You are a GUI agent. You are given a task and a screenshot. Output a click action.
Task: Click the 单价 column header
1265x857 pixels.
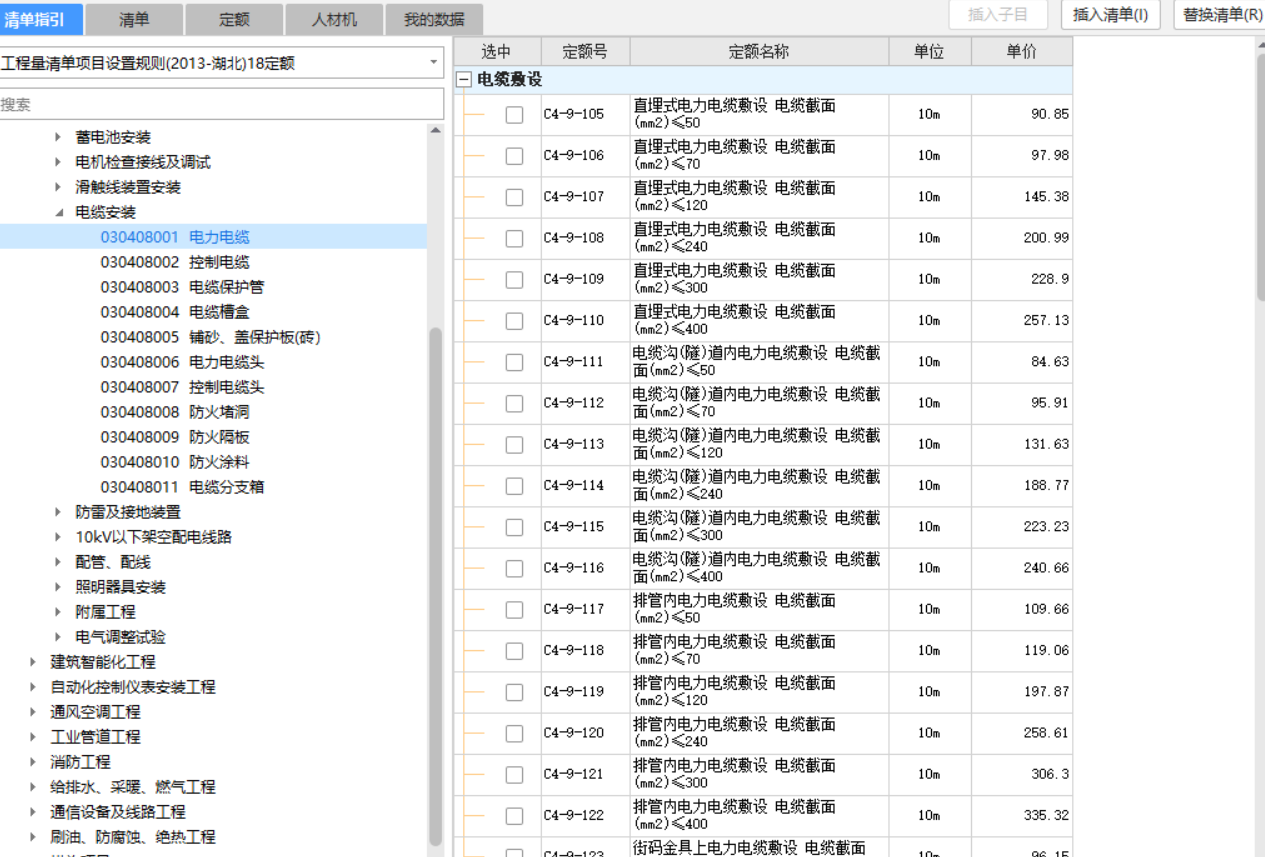[x=1021, y=52]
